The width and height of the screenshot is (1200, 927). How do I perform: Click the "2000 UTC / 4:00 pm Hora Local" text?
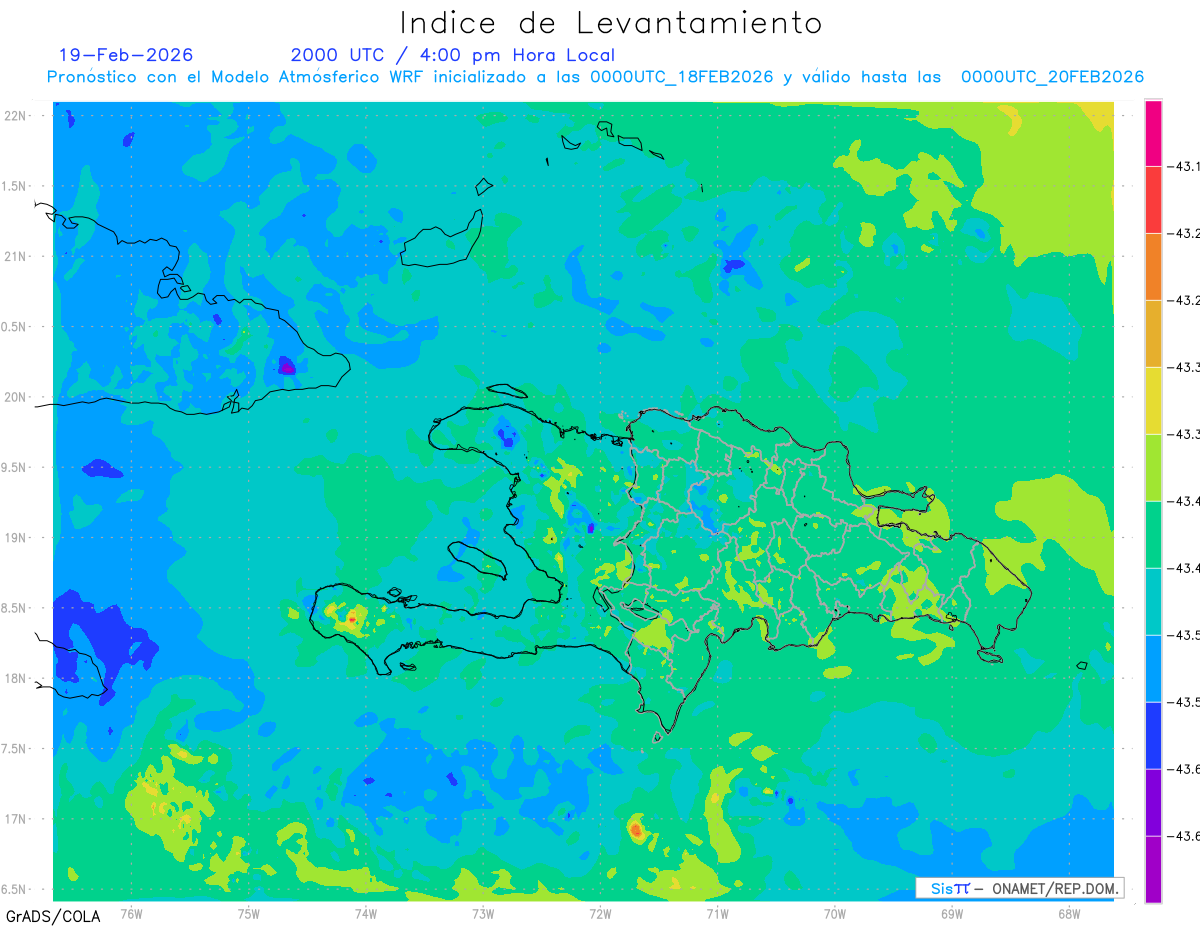453,55
